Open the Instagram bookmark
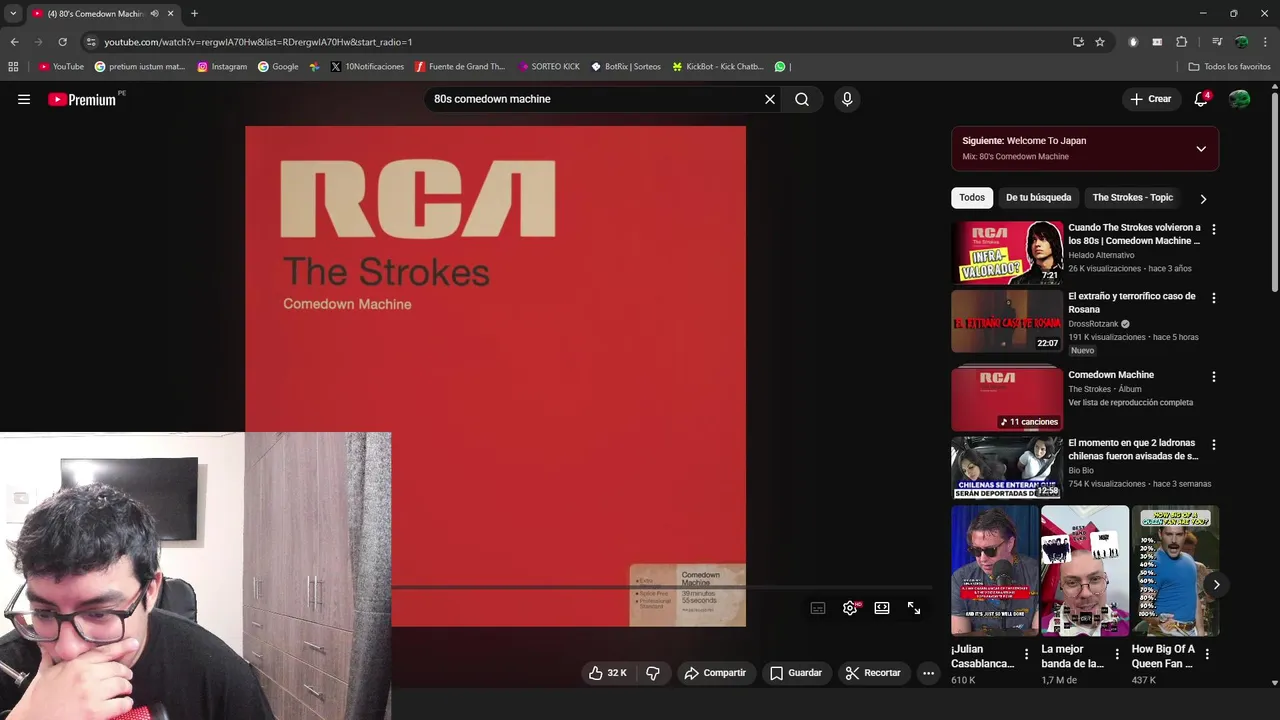Viewport: 1280px width, 720px height. click(222, 67)
